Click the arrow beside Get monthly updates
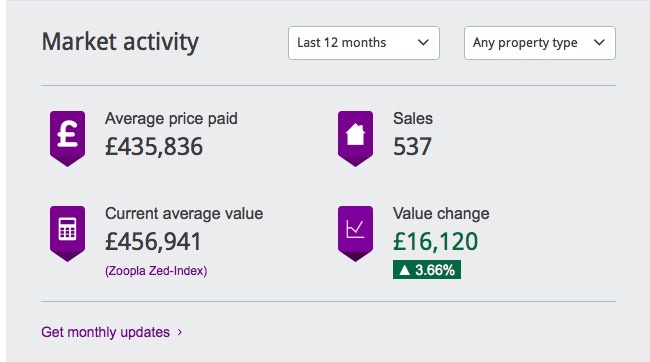Viewport: 650px width, 362px height. pyautogui.click(x=180, y=332)
